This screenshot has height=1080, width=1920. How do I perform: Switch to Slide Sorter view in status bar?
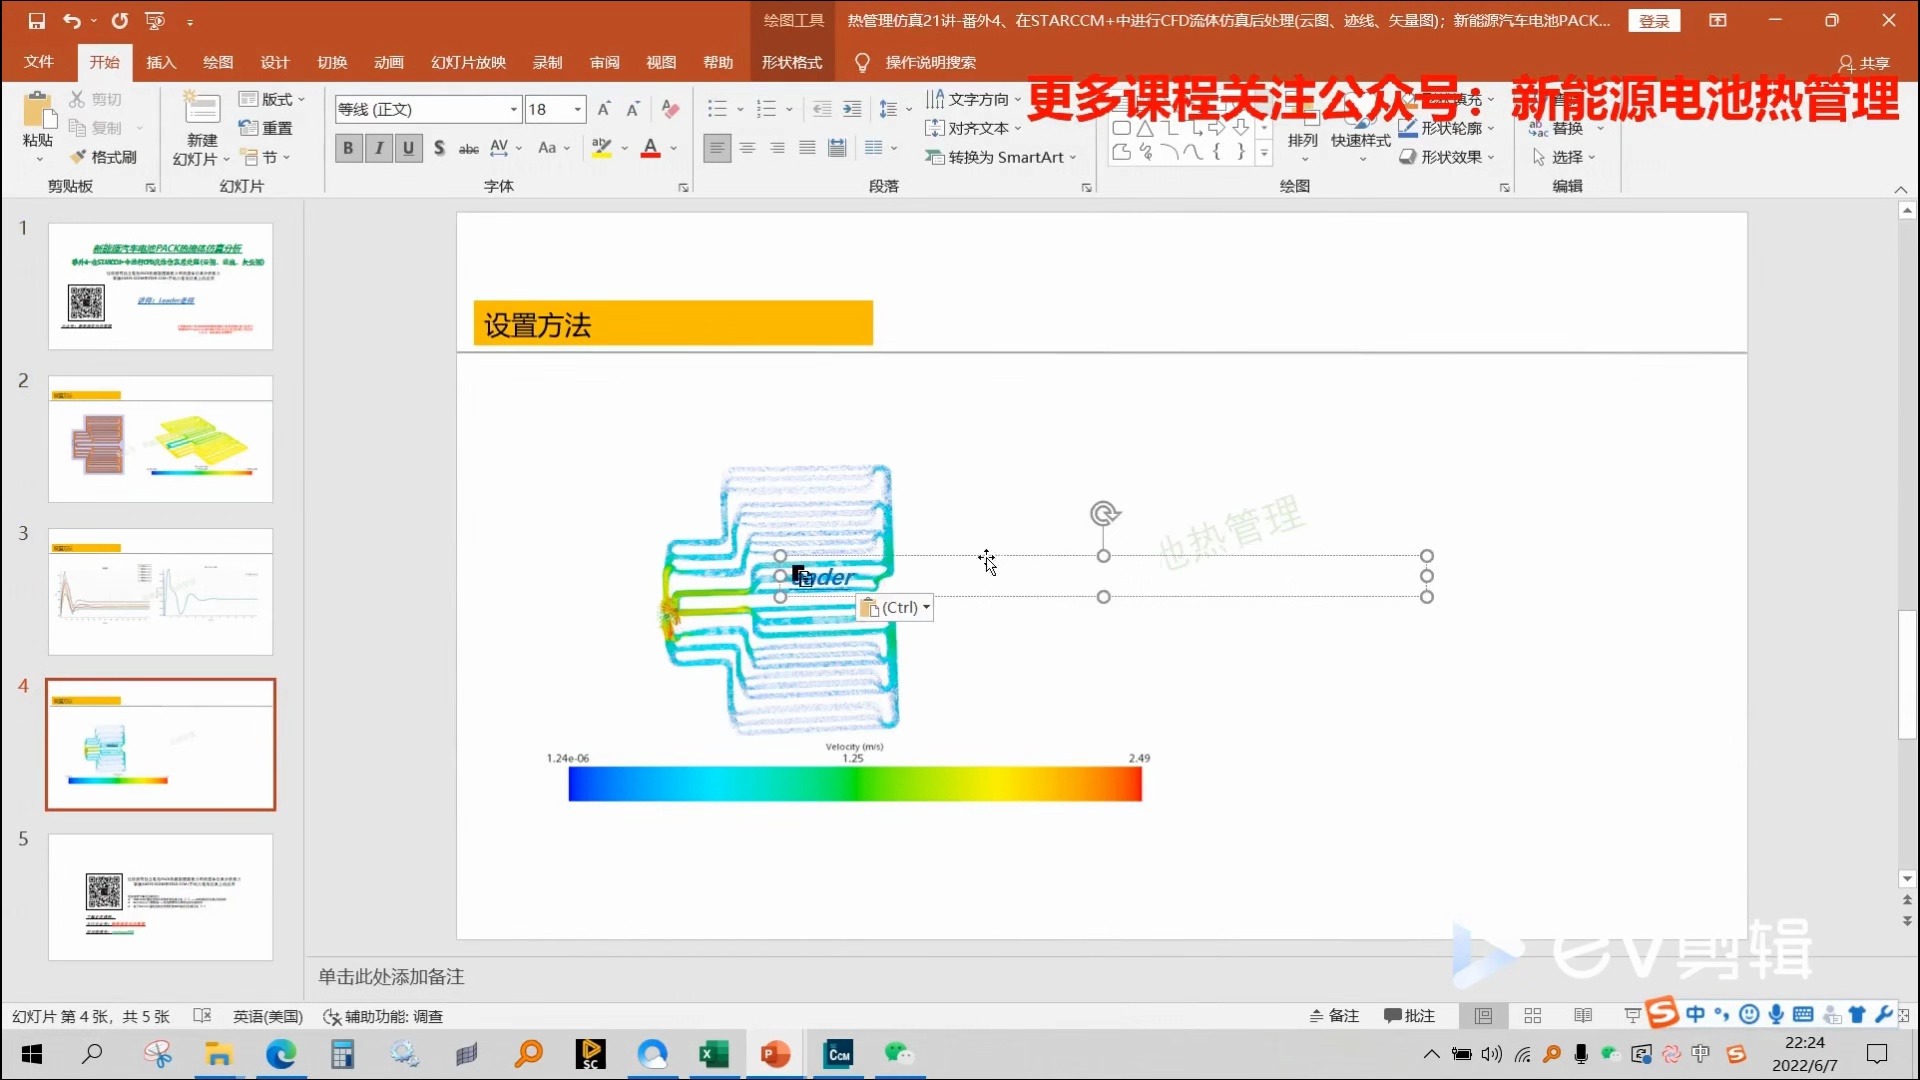click(x=1532, y=1015)
